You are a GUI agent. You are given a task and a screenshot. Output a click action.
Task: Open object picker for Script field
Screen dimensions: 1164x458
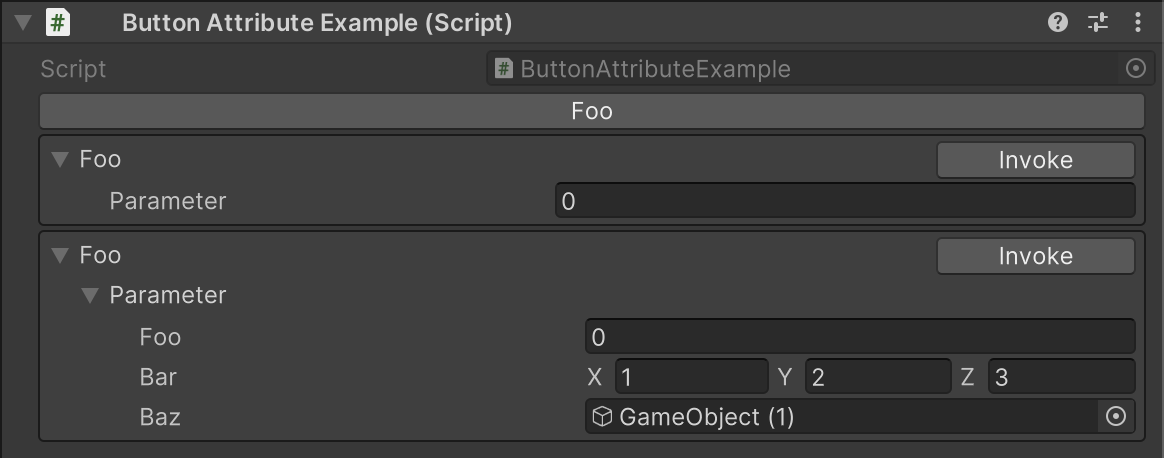pyautogui.click(x=1136, y=68)
